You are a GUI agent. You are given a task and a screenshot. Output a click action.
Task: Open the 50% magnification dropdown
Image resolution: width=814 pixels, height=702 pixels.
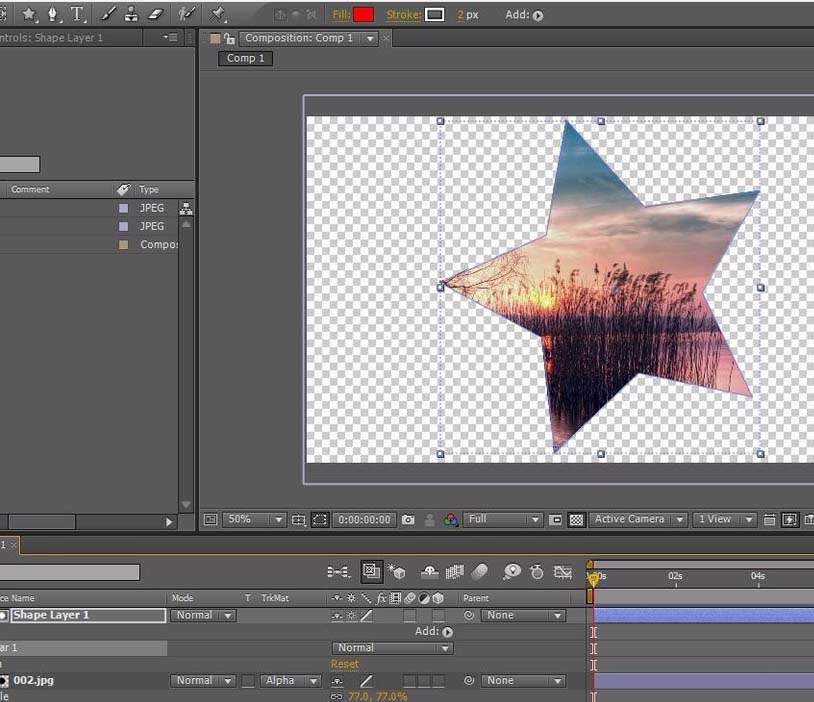(x=254, y=520)
